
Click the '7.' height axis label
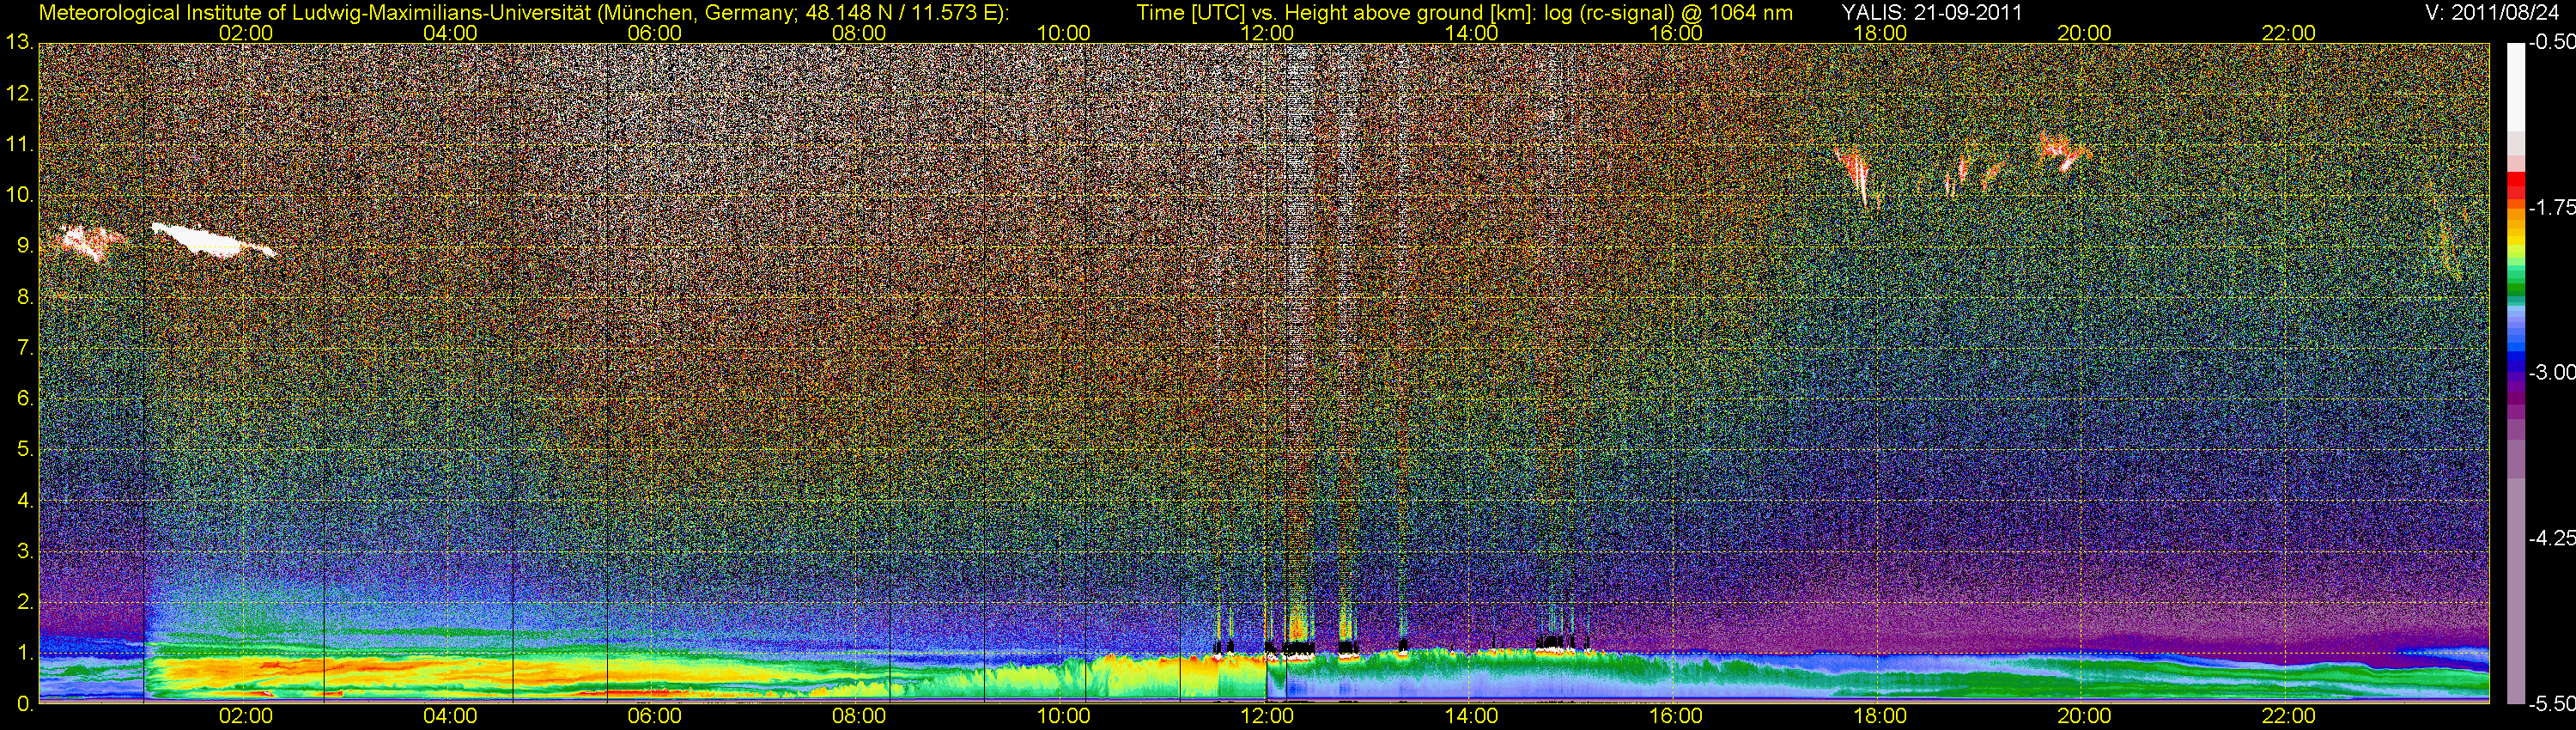click(25, 348)
